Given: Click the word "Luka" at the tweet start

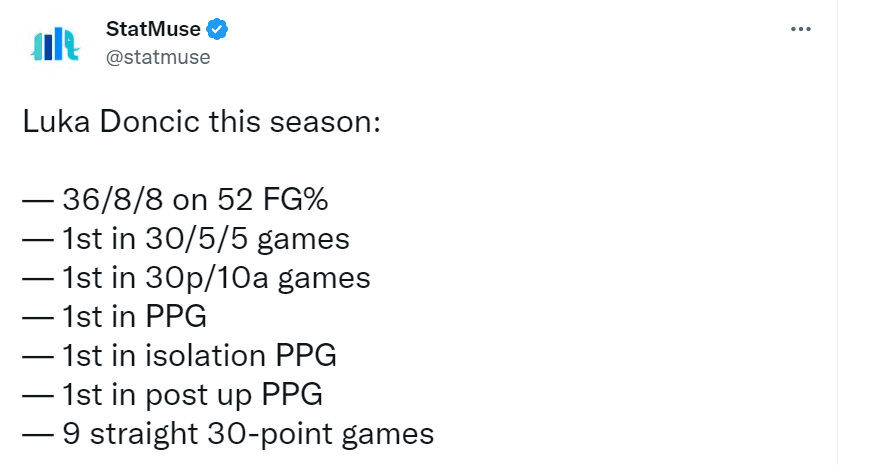Looking at the screenshot, I should 56,121.
